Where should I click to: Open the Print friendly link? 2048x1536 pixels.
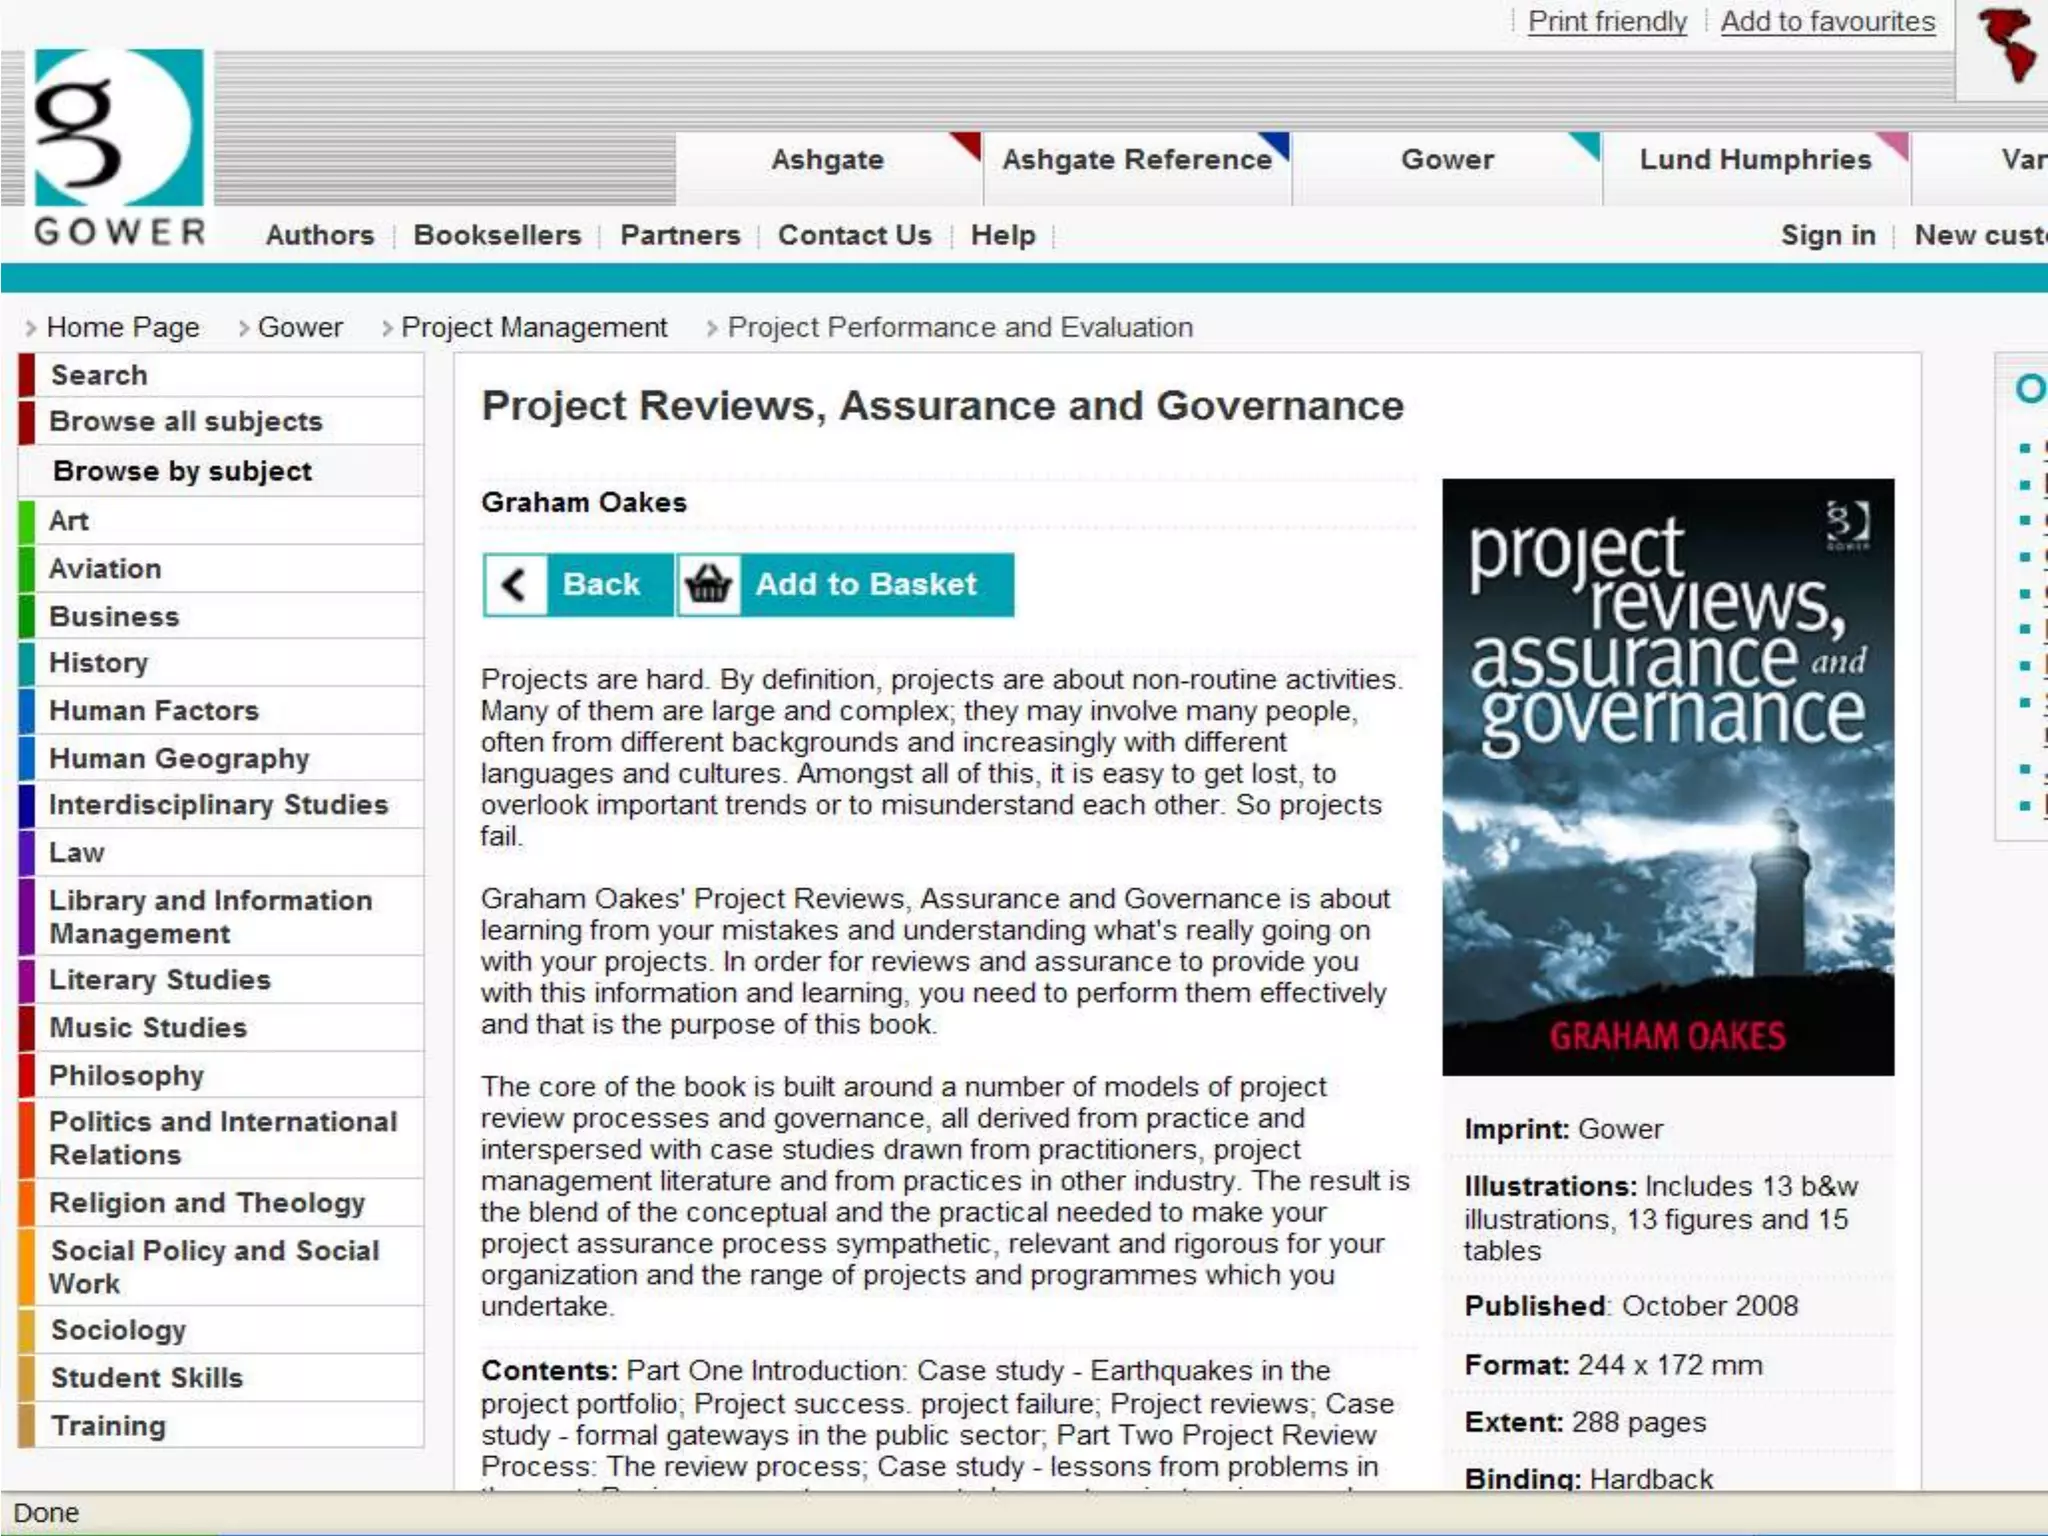coord(1607,21)
